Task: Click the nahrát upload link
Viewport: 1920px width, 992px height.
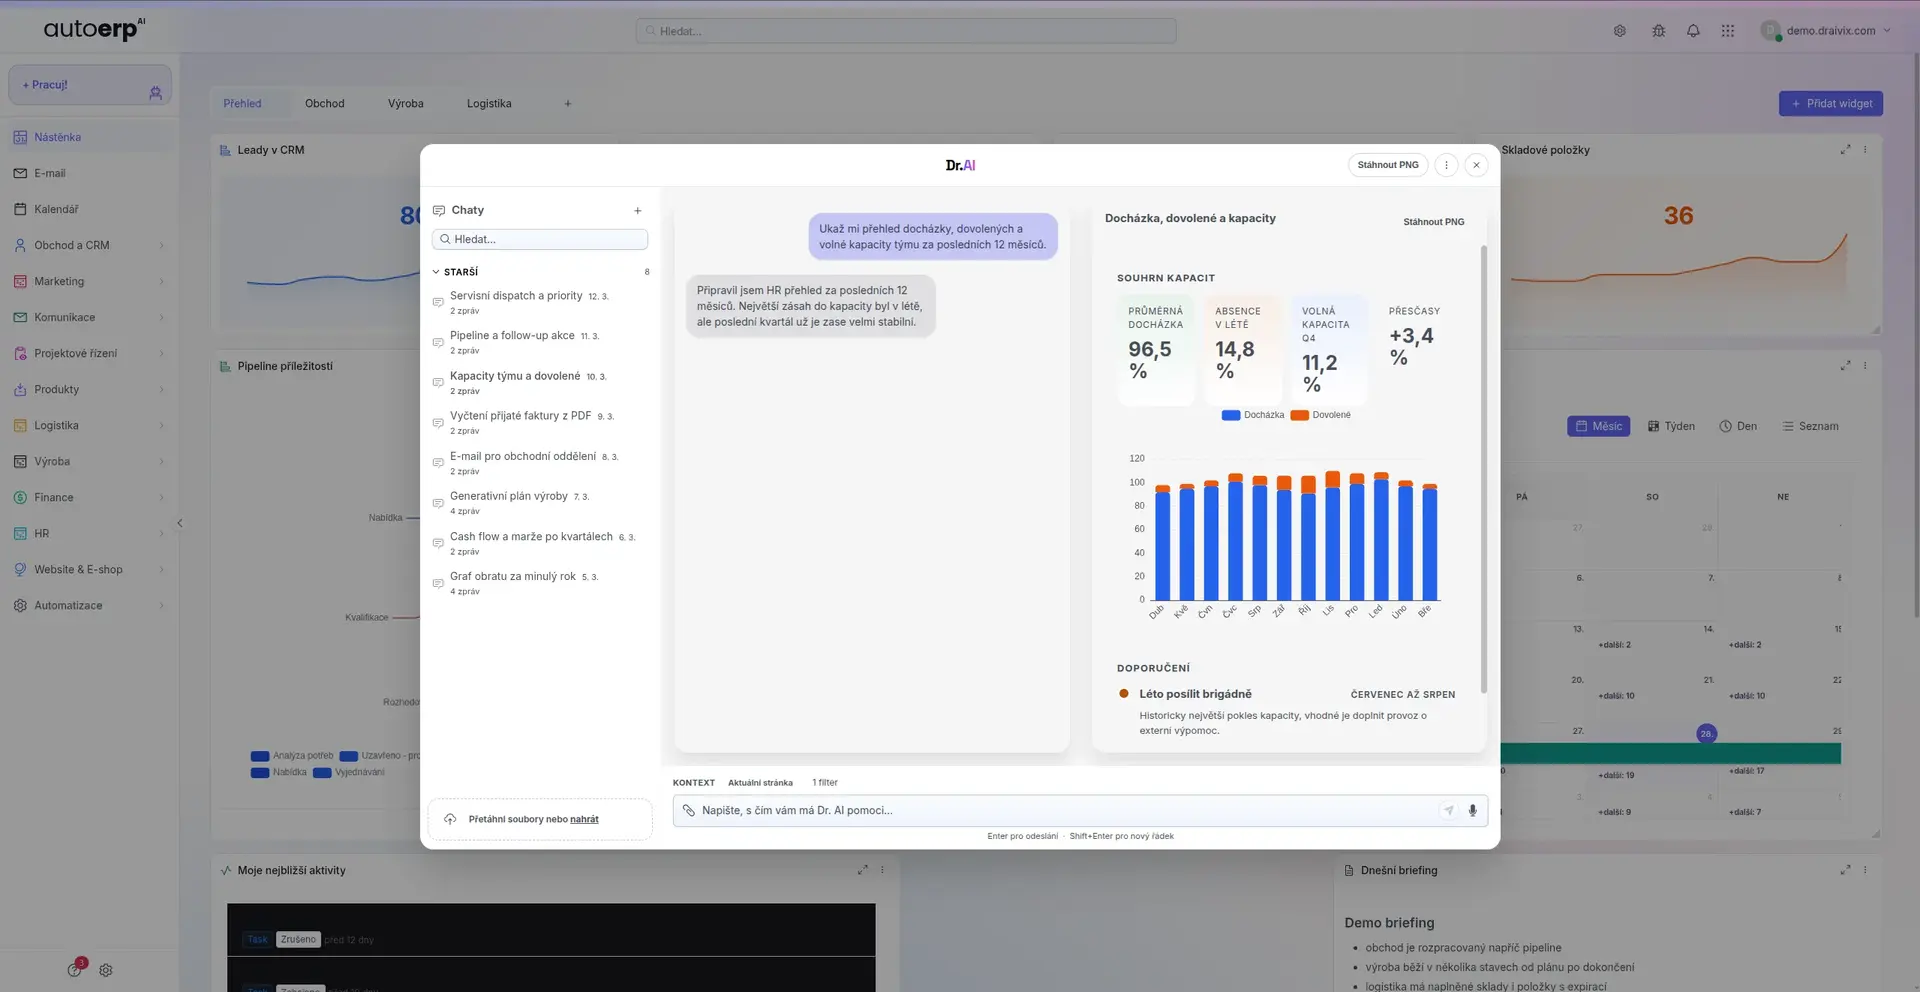Action: [584, 819]
